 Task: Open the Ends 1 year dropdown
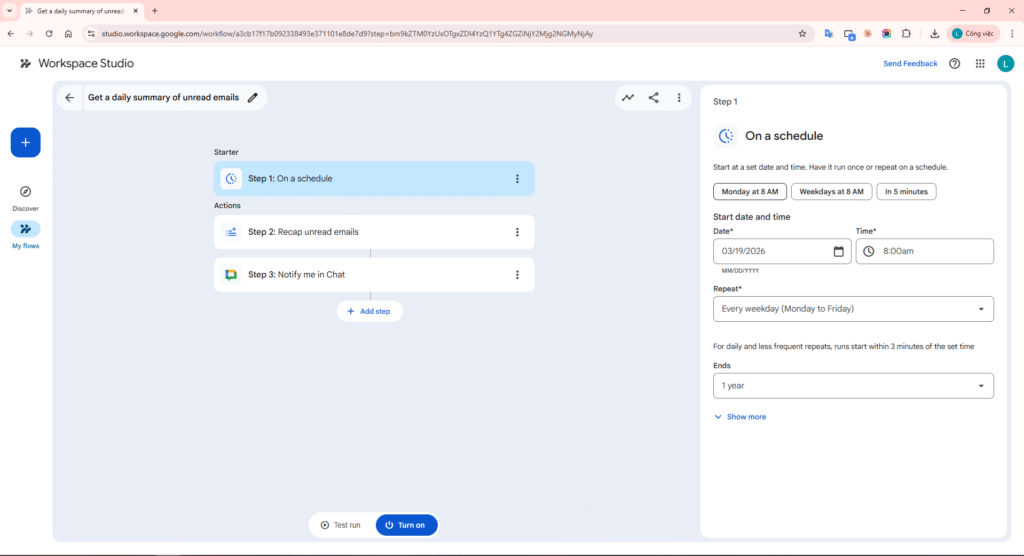[x=853, y=385]
